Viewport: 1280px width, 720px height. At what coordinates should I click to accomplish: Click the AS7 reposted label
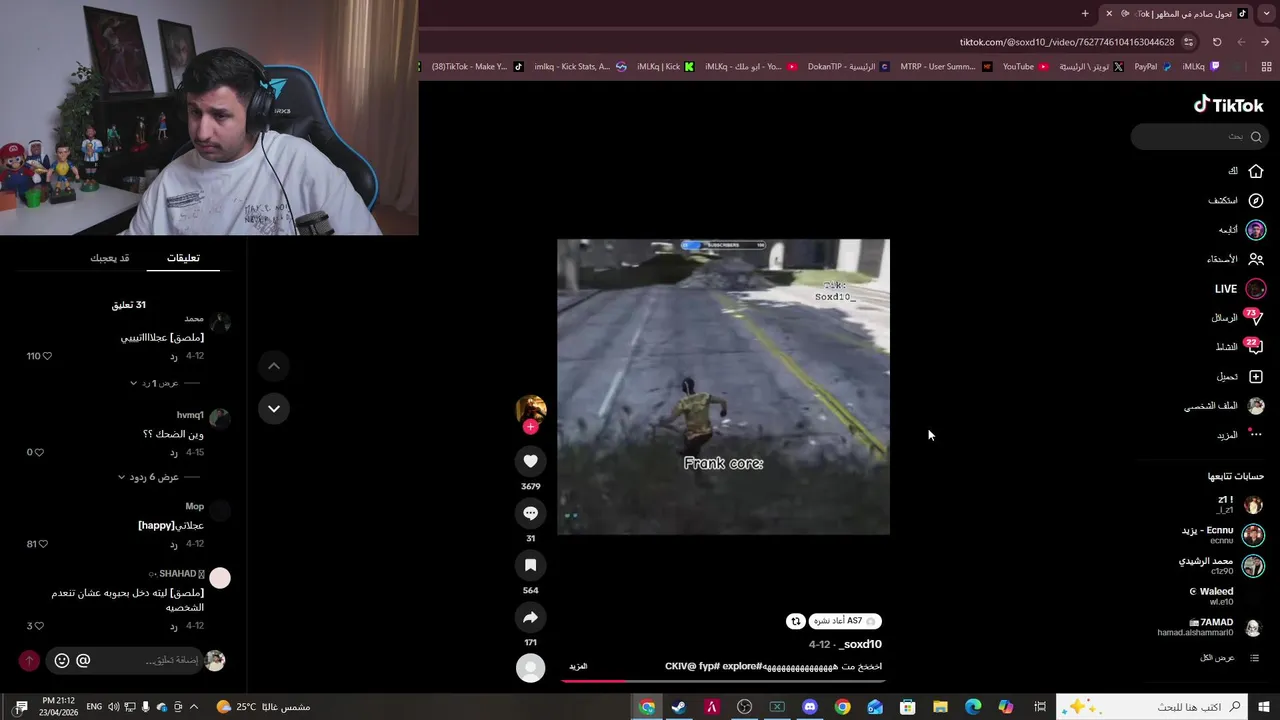click(844, 621)
